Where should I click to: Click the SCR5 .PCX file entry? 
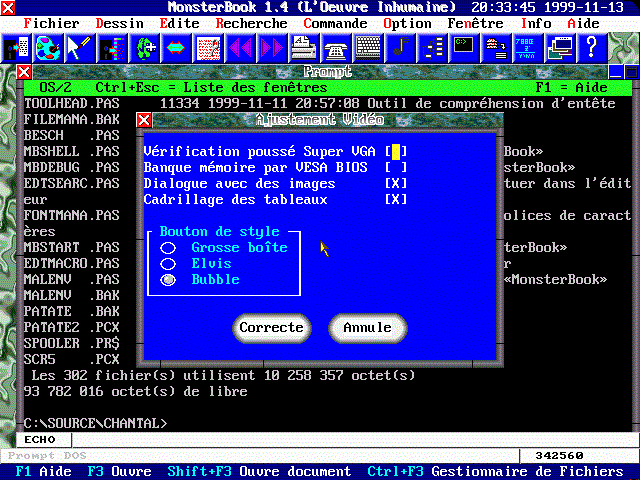click(72, 360)
